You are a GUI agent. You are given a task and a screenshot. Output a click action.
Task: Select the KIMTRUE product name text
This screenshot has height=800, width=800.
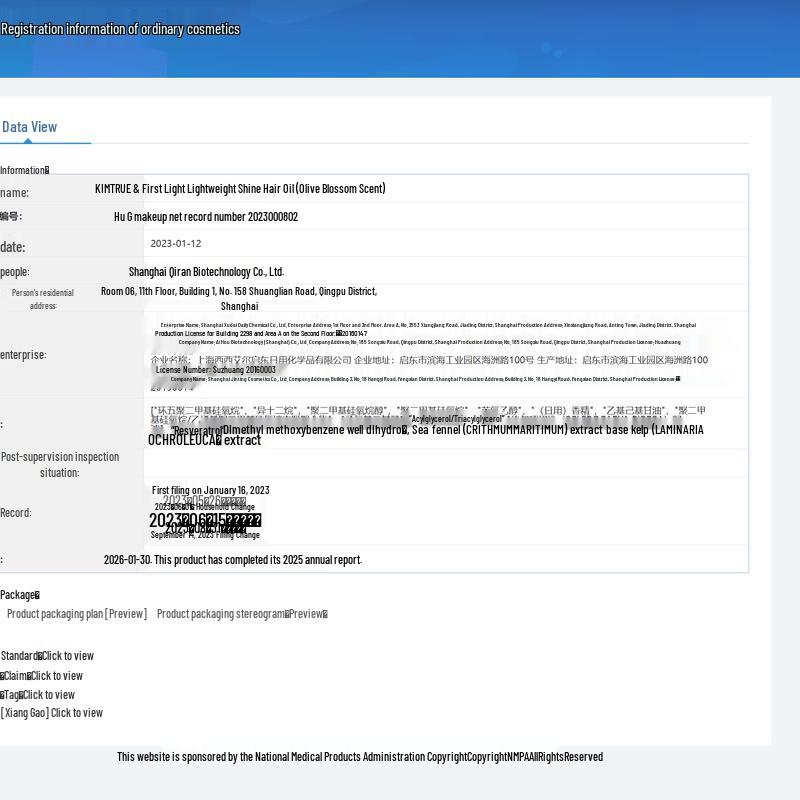click(x=240, y=189)
